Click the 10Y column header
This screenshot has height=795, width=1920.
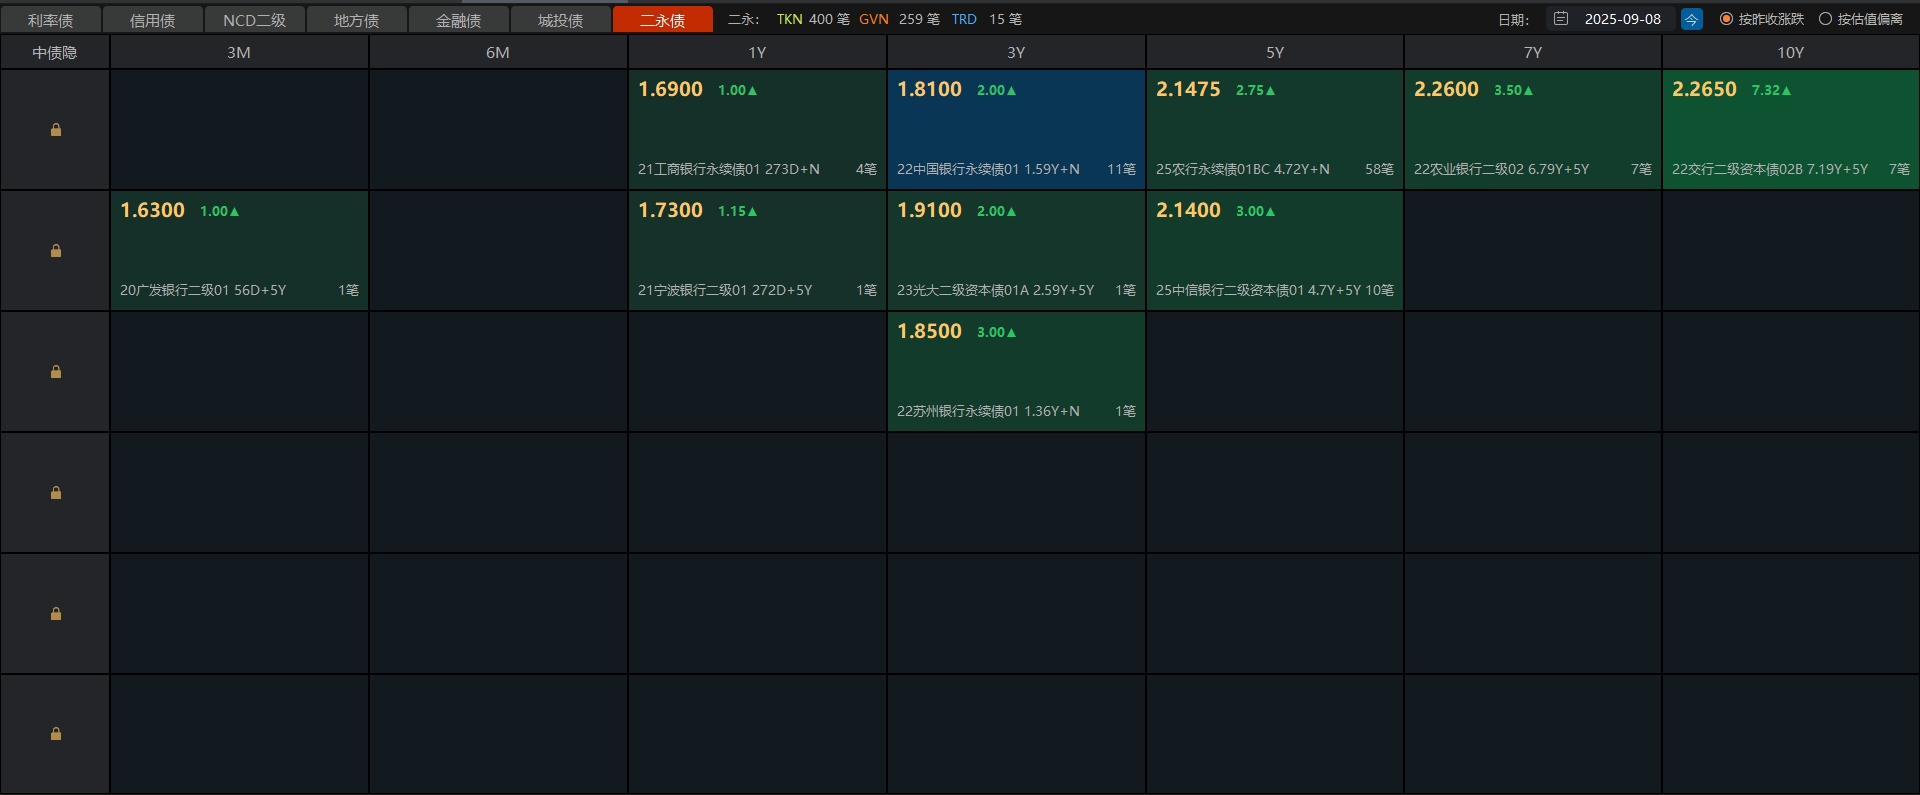tap(1791, 52)
